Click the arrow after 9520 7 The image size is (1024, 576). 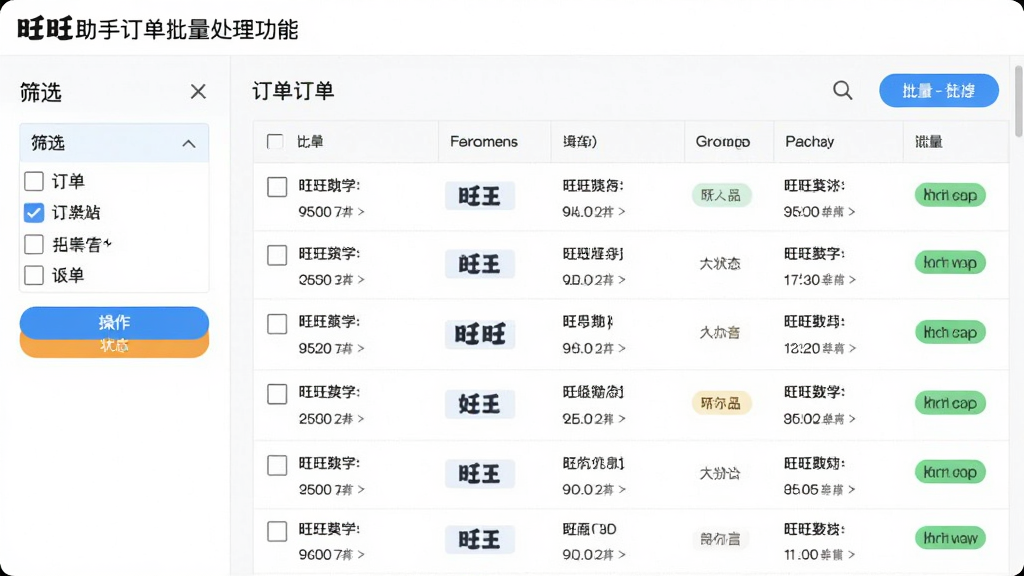(361, 349)
